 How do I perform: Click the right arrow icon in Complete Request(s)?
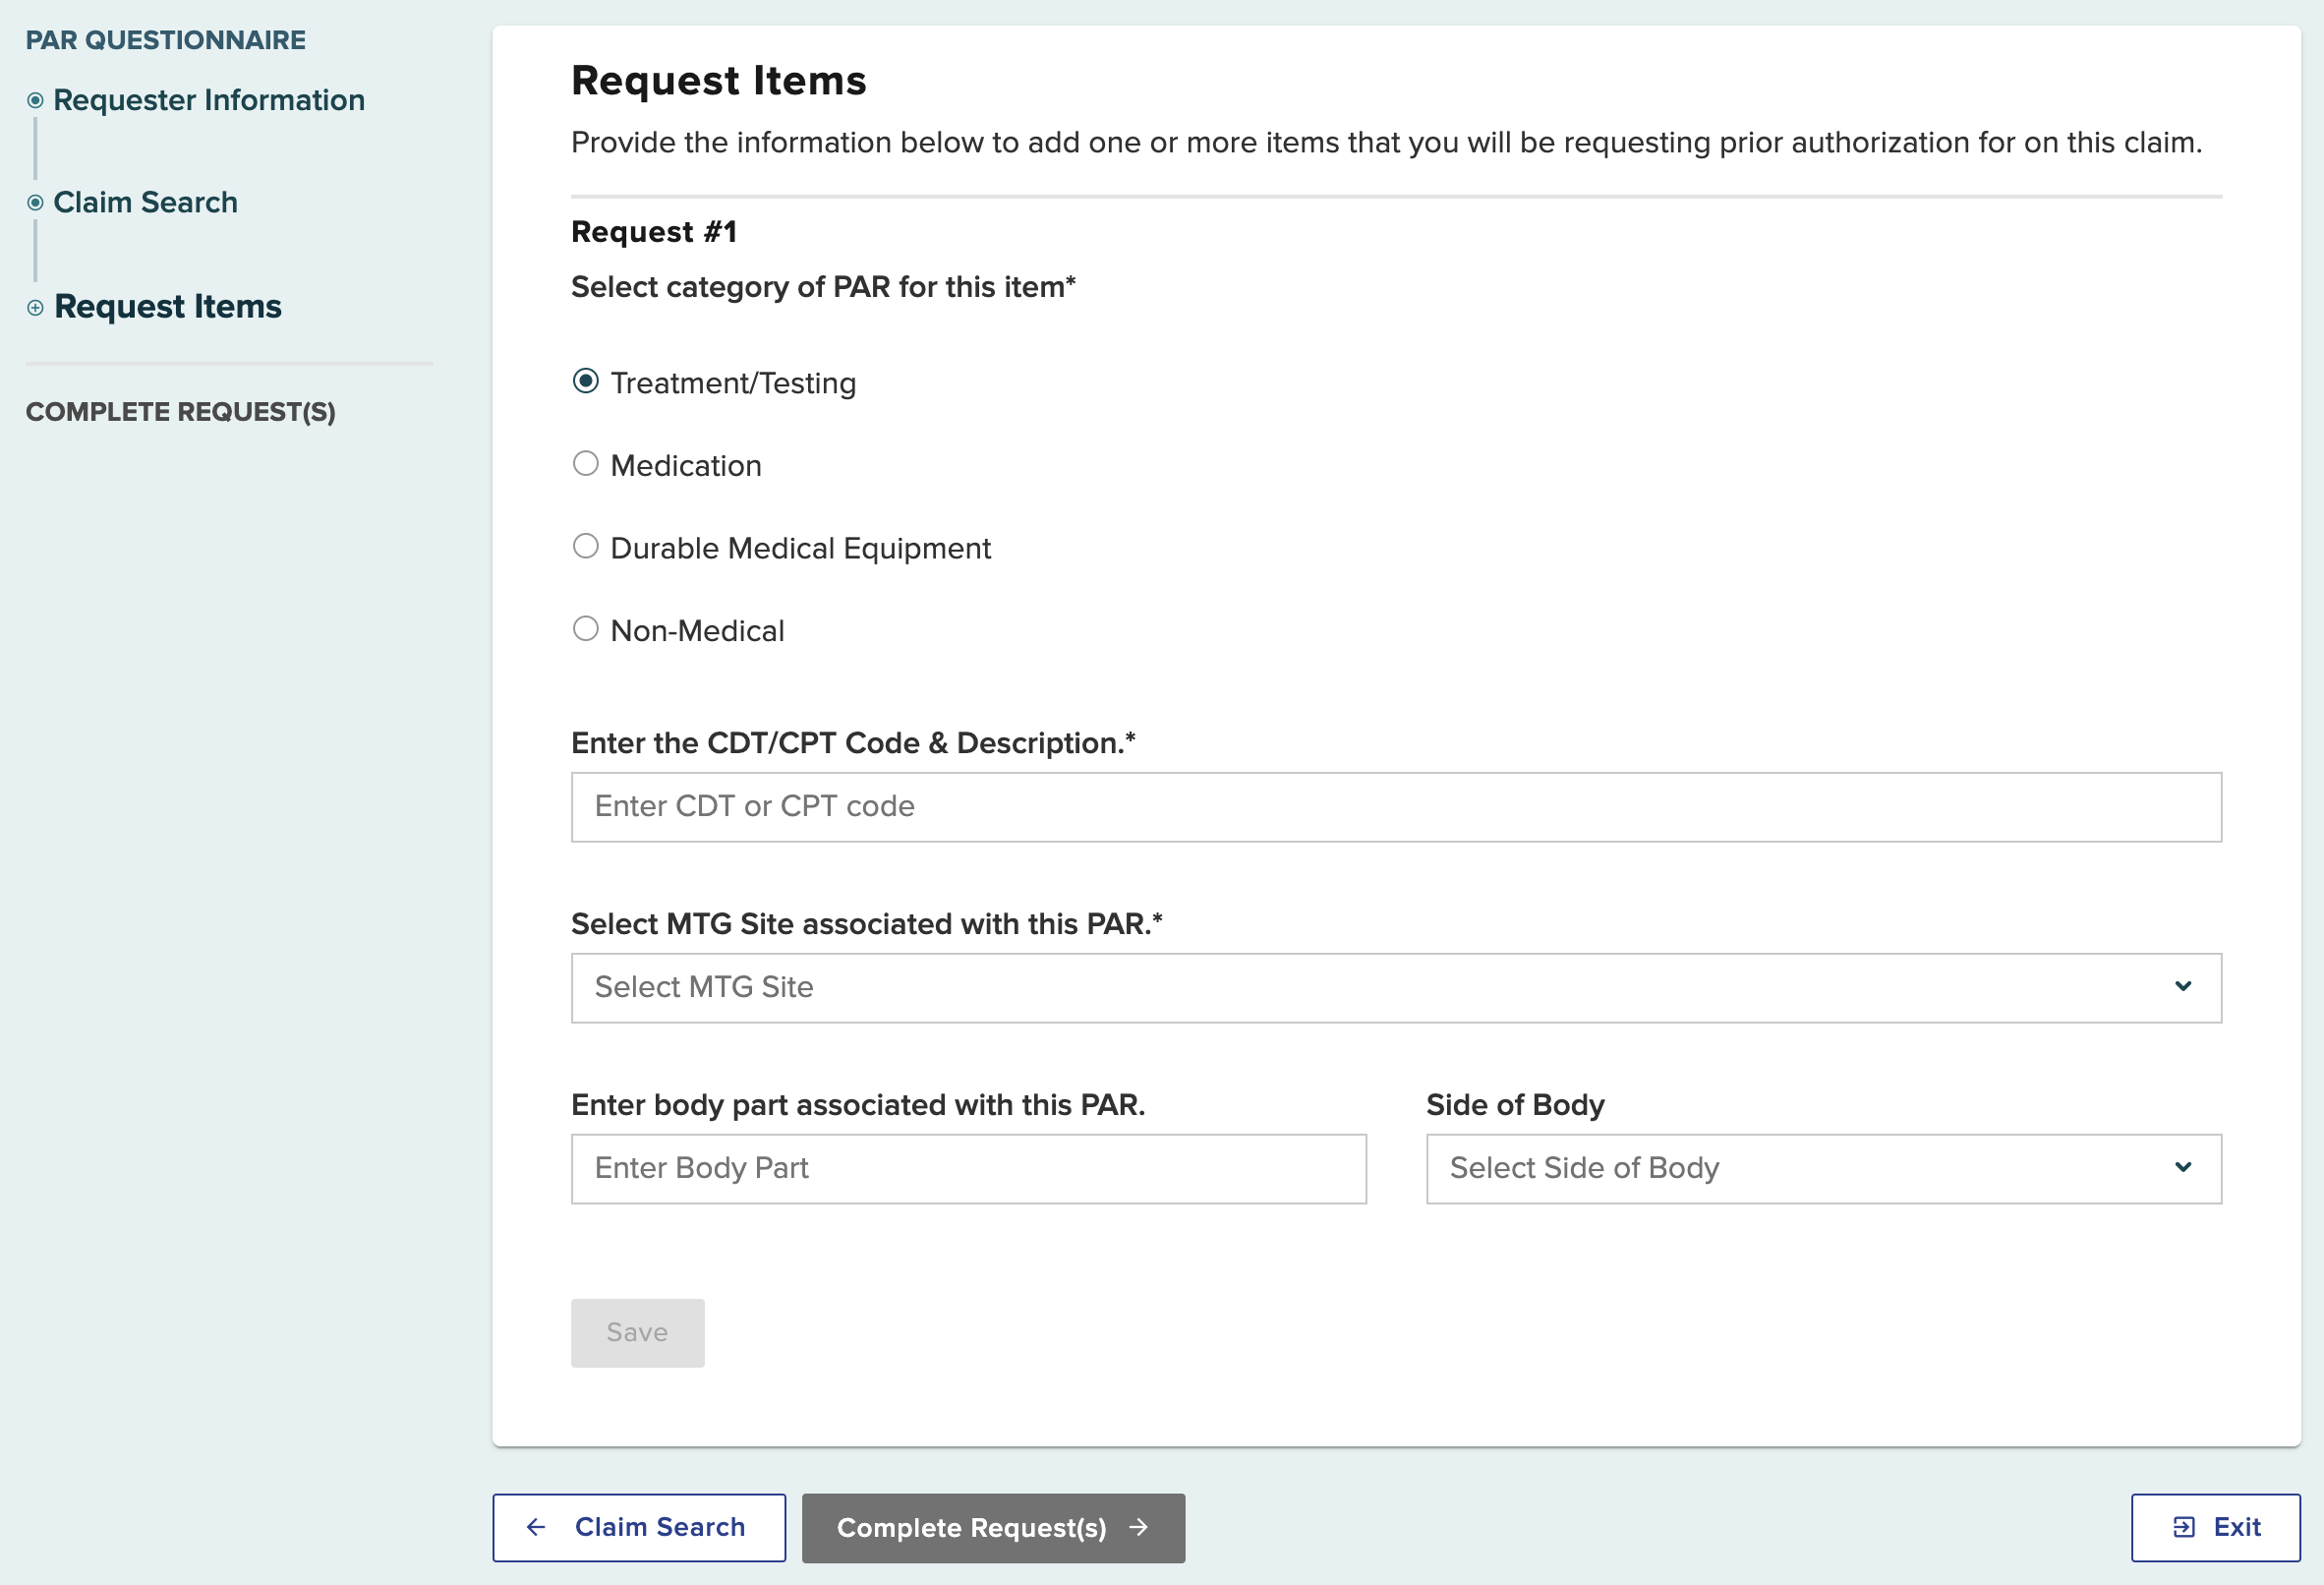(1138, 1527)
